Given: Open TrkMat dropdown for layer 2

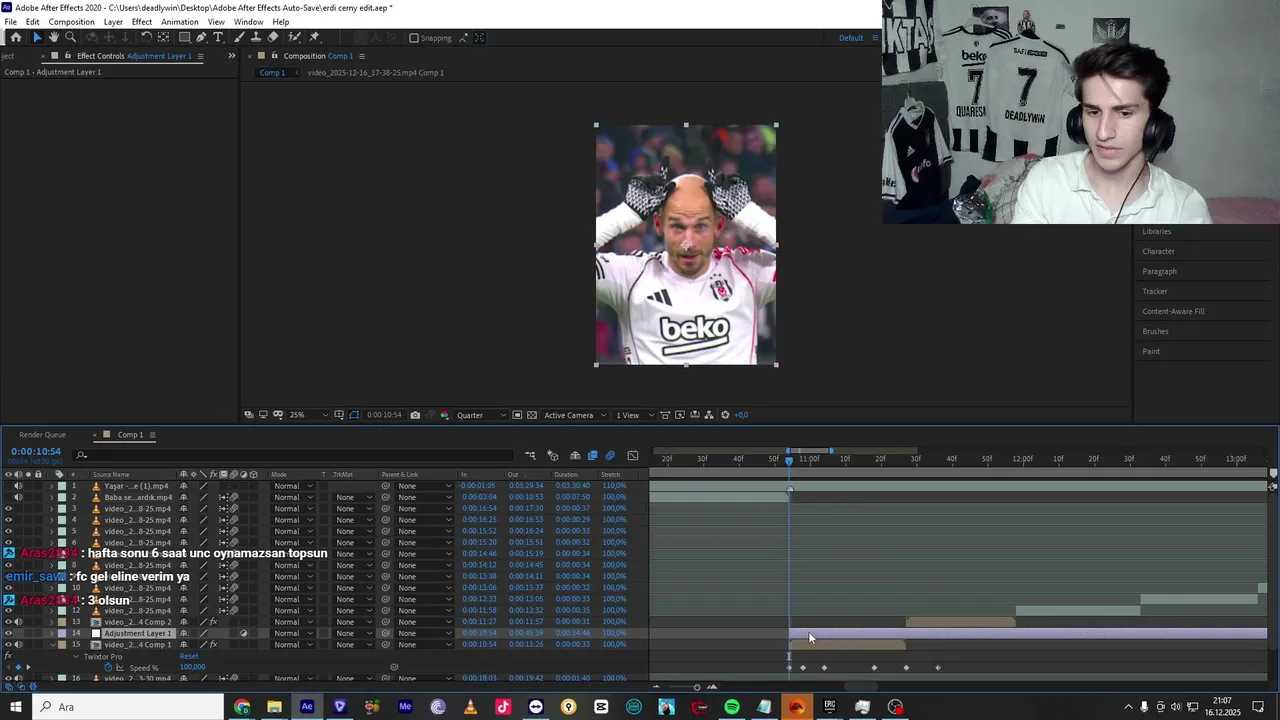Looking at the screenshot, I should tap(352, 497).
